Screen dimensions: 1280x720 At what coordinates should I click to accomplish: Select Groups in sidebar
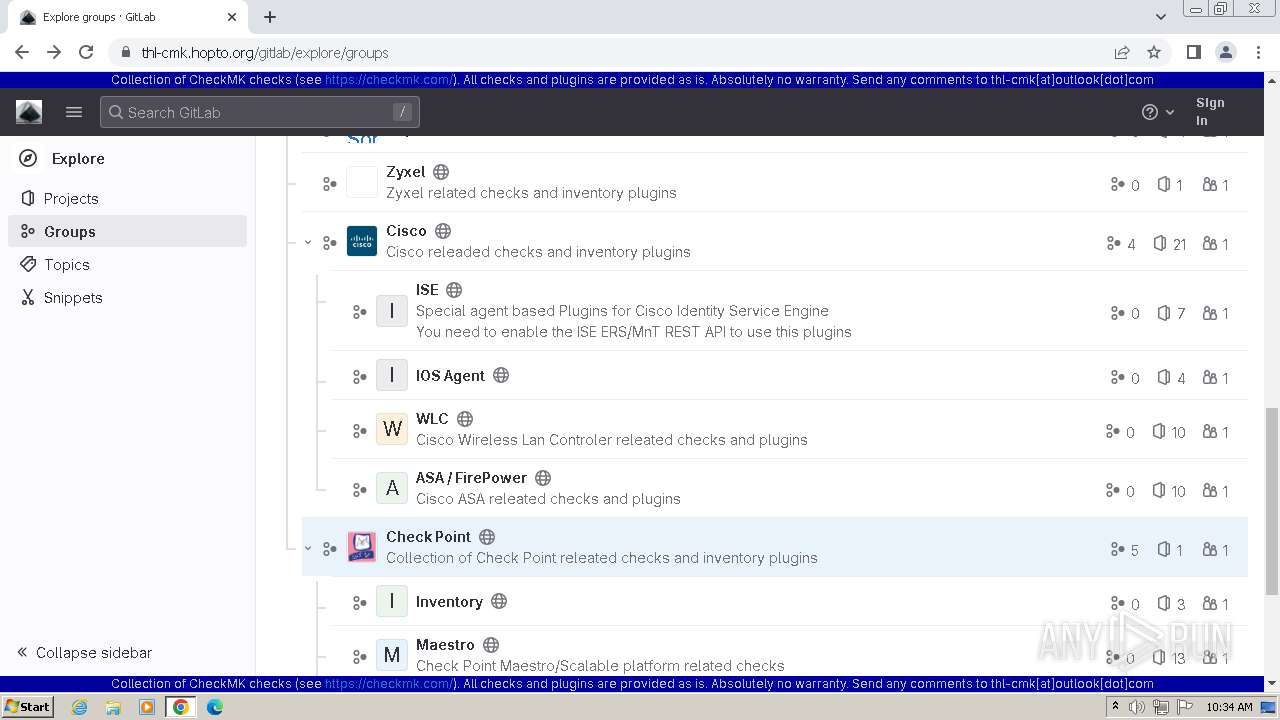127,231
